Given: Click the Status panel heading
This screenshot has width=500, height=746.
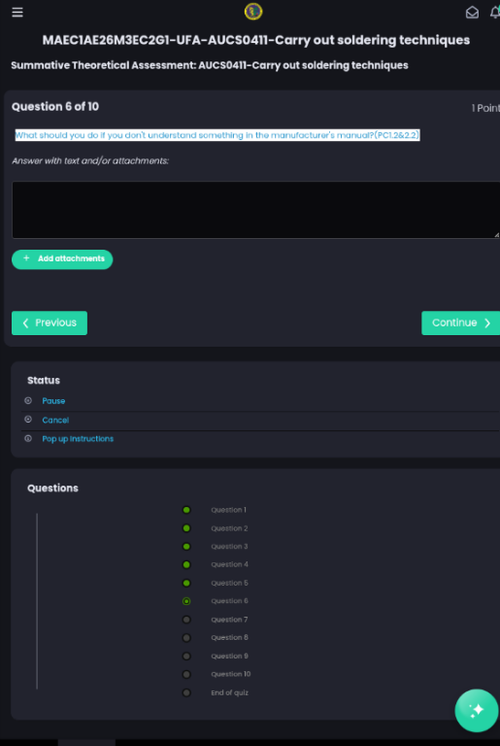Looking at the screenshot, I should pos(44,381).
